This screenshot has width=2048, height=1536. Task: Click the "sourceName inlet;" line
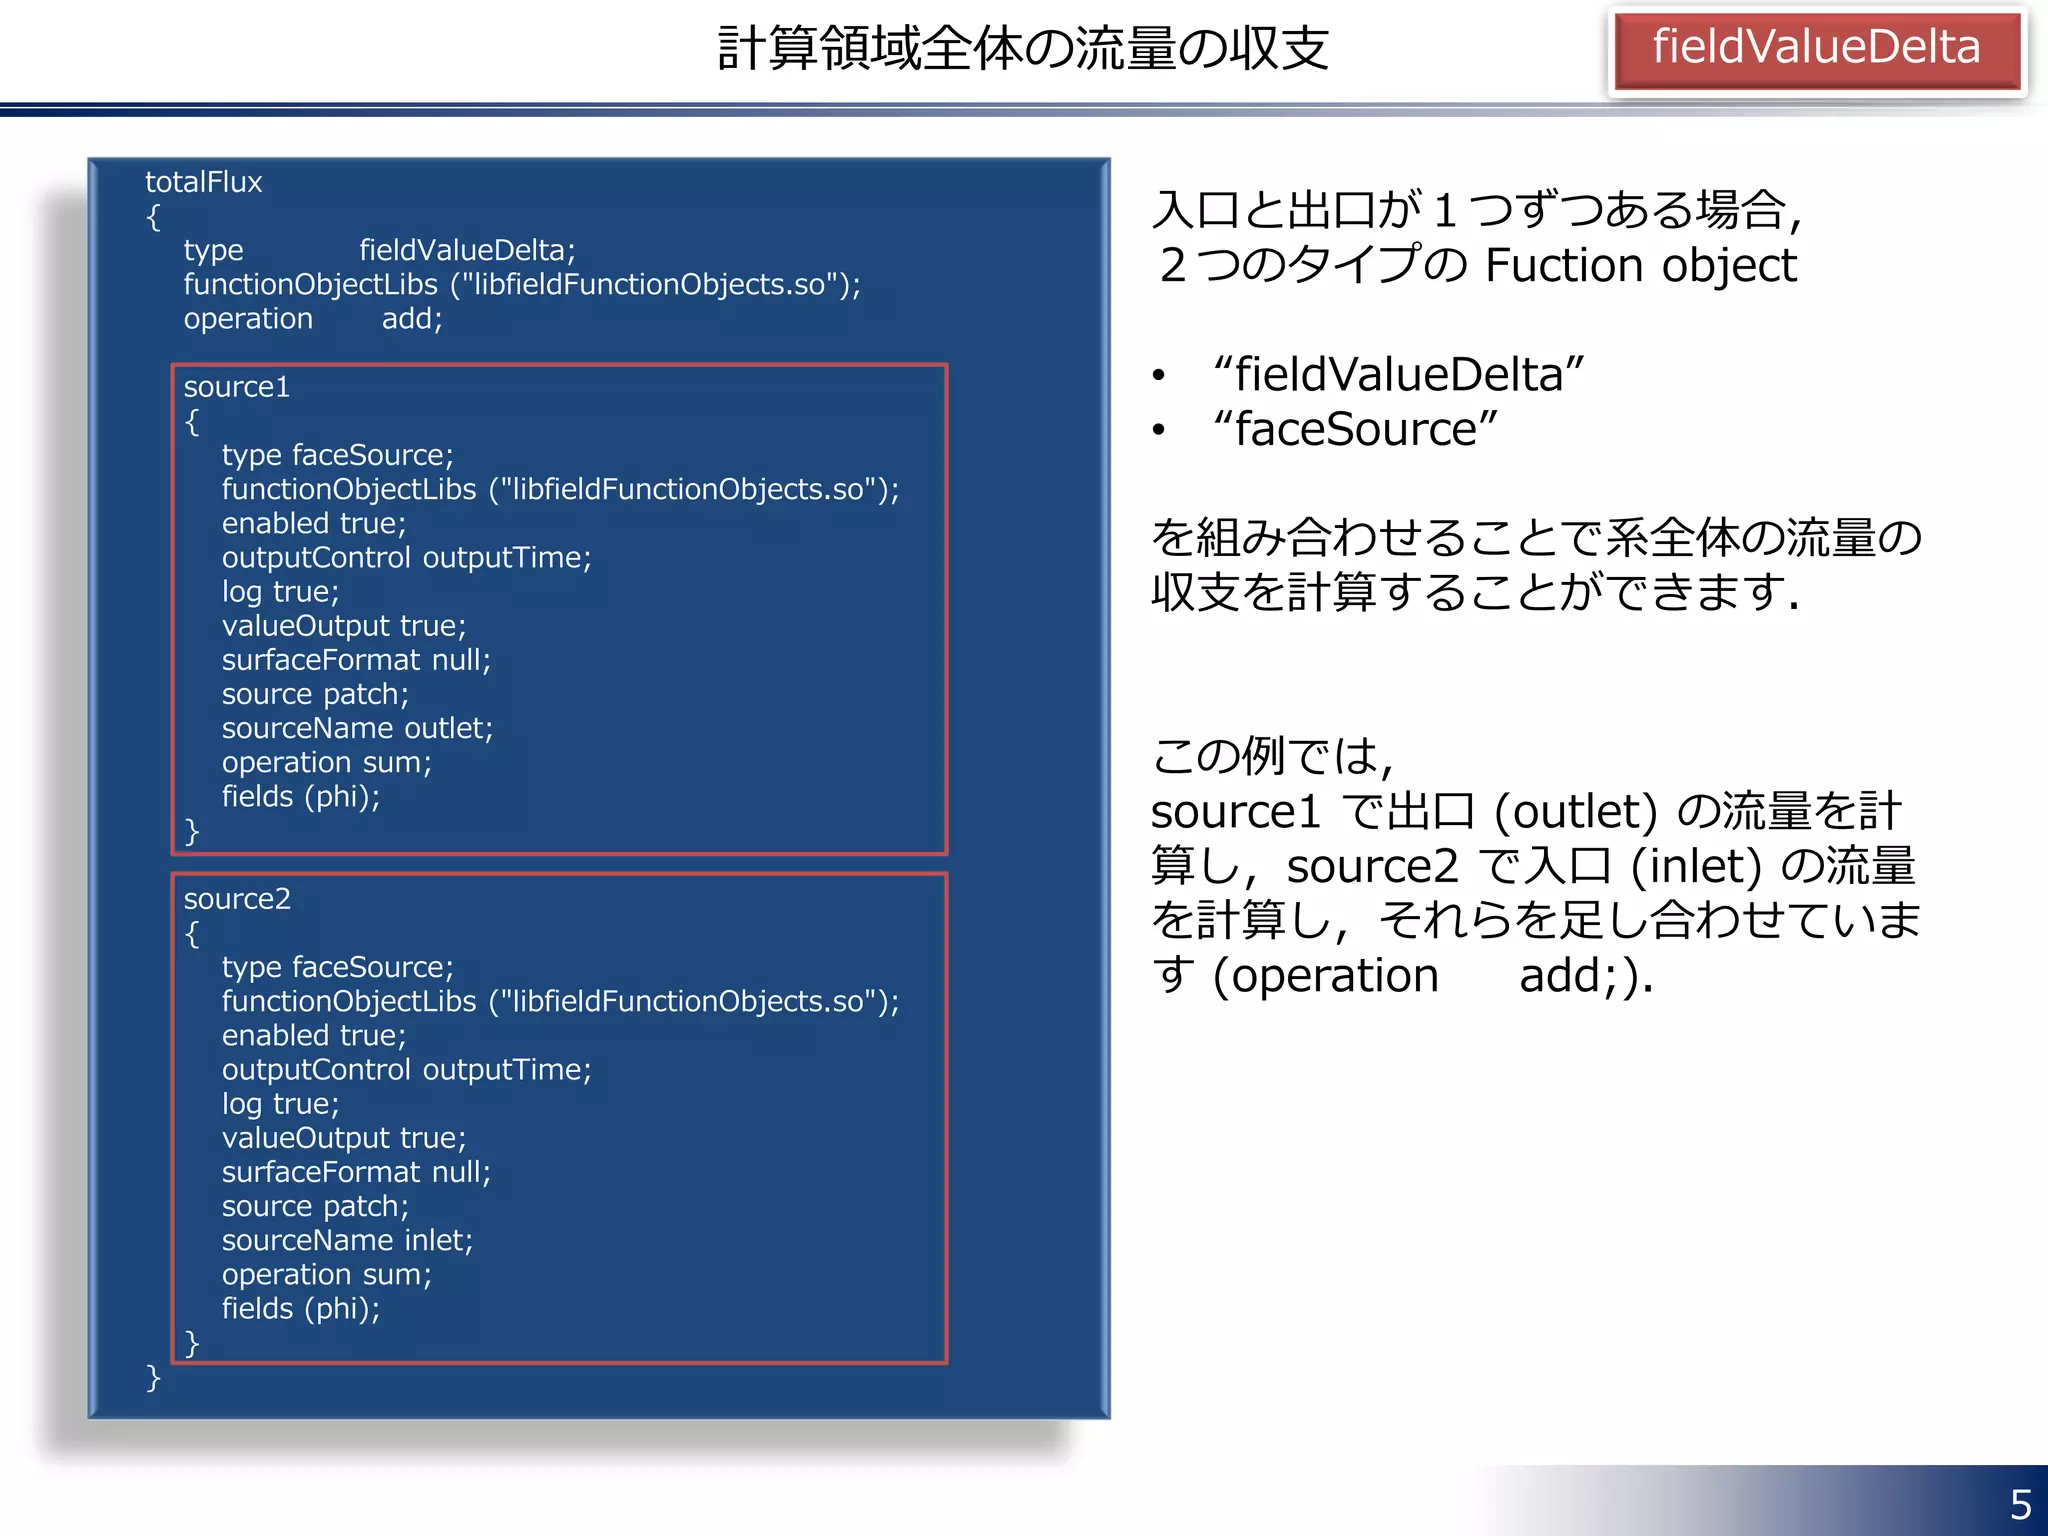(x=347, y=1240)
